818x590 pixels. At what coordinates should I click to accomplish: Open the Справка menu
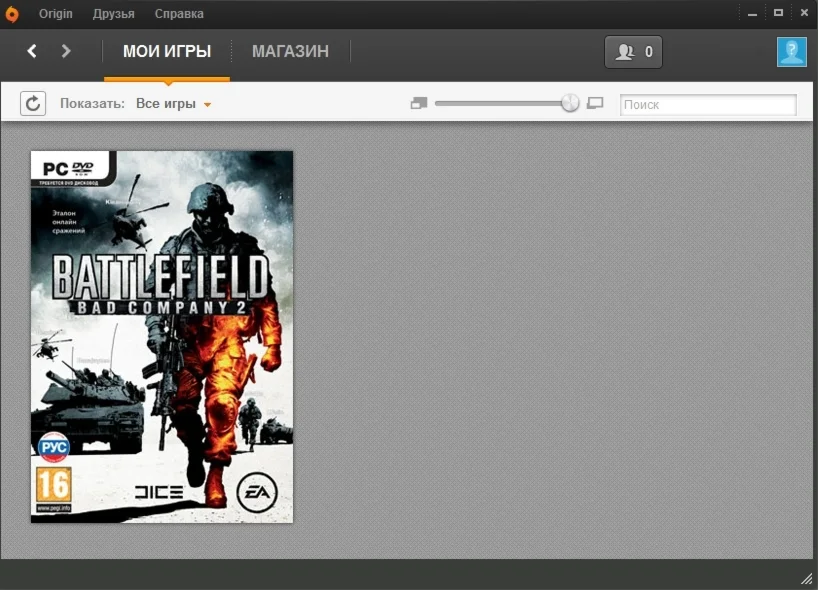point(178,13)
